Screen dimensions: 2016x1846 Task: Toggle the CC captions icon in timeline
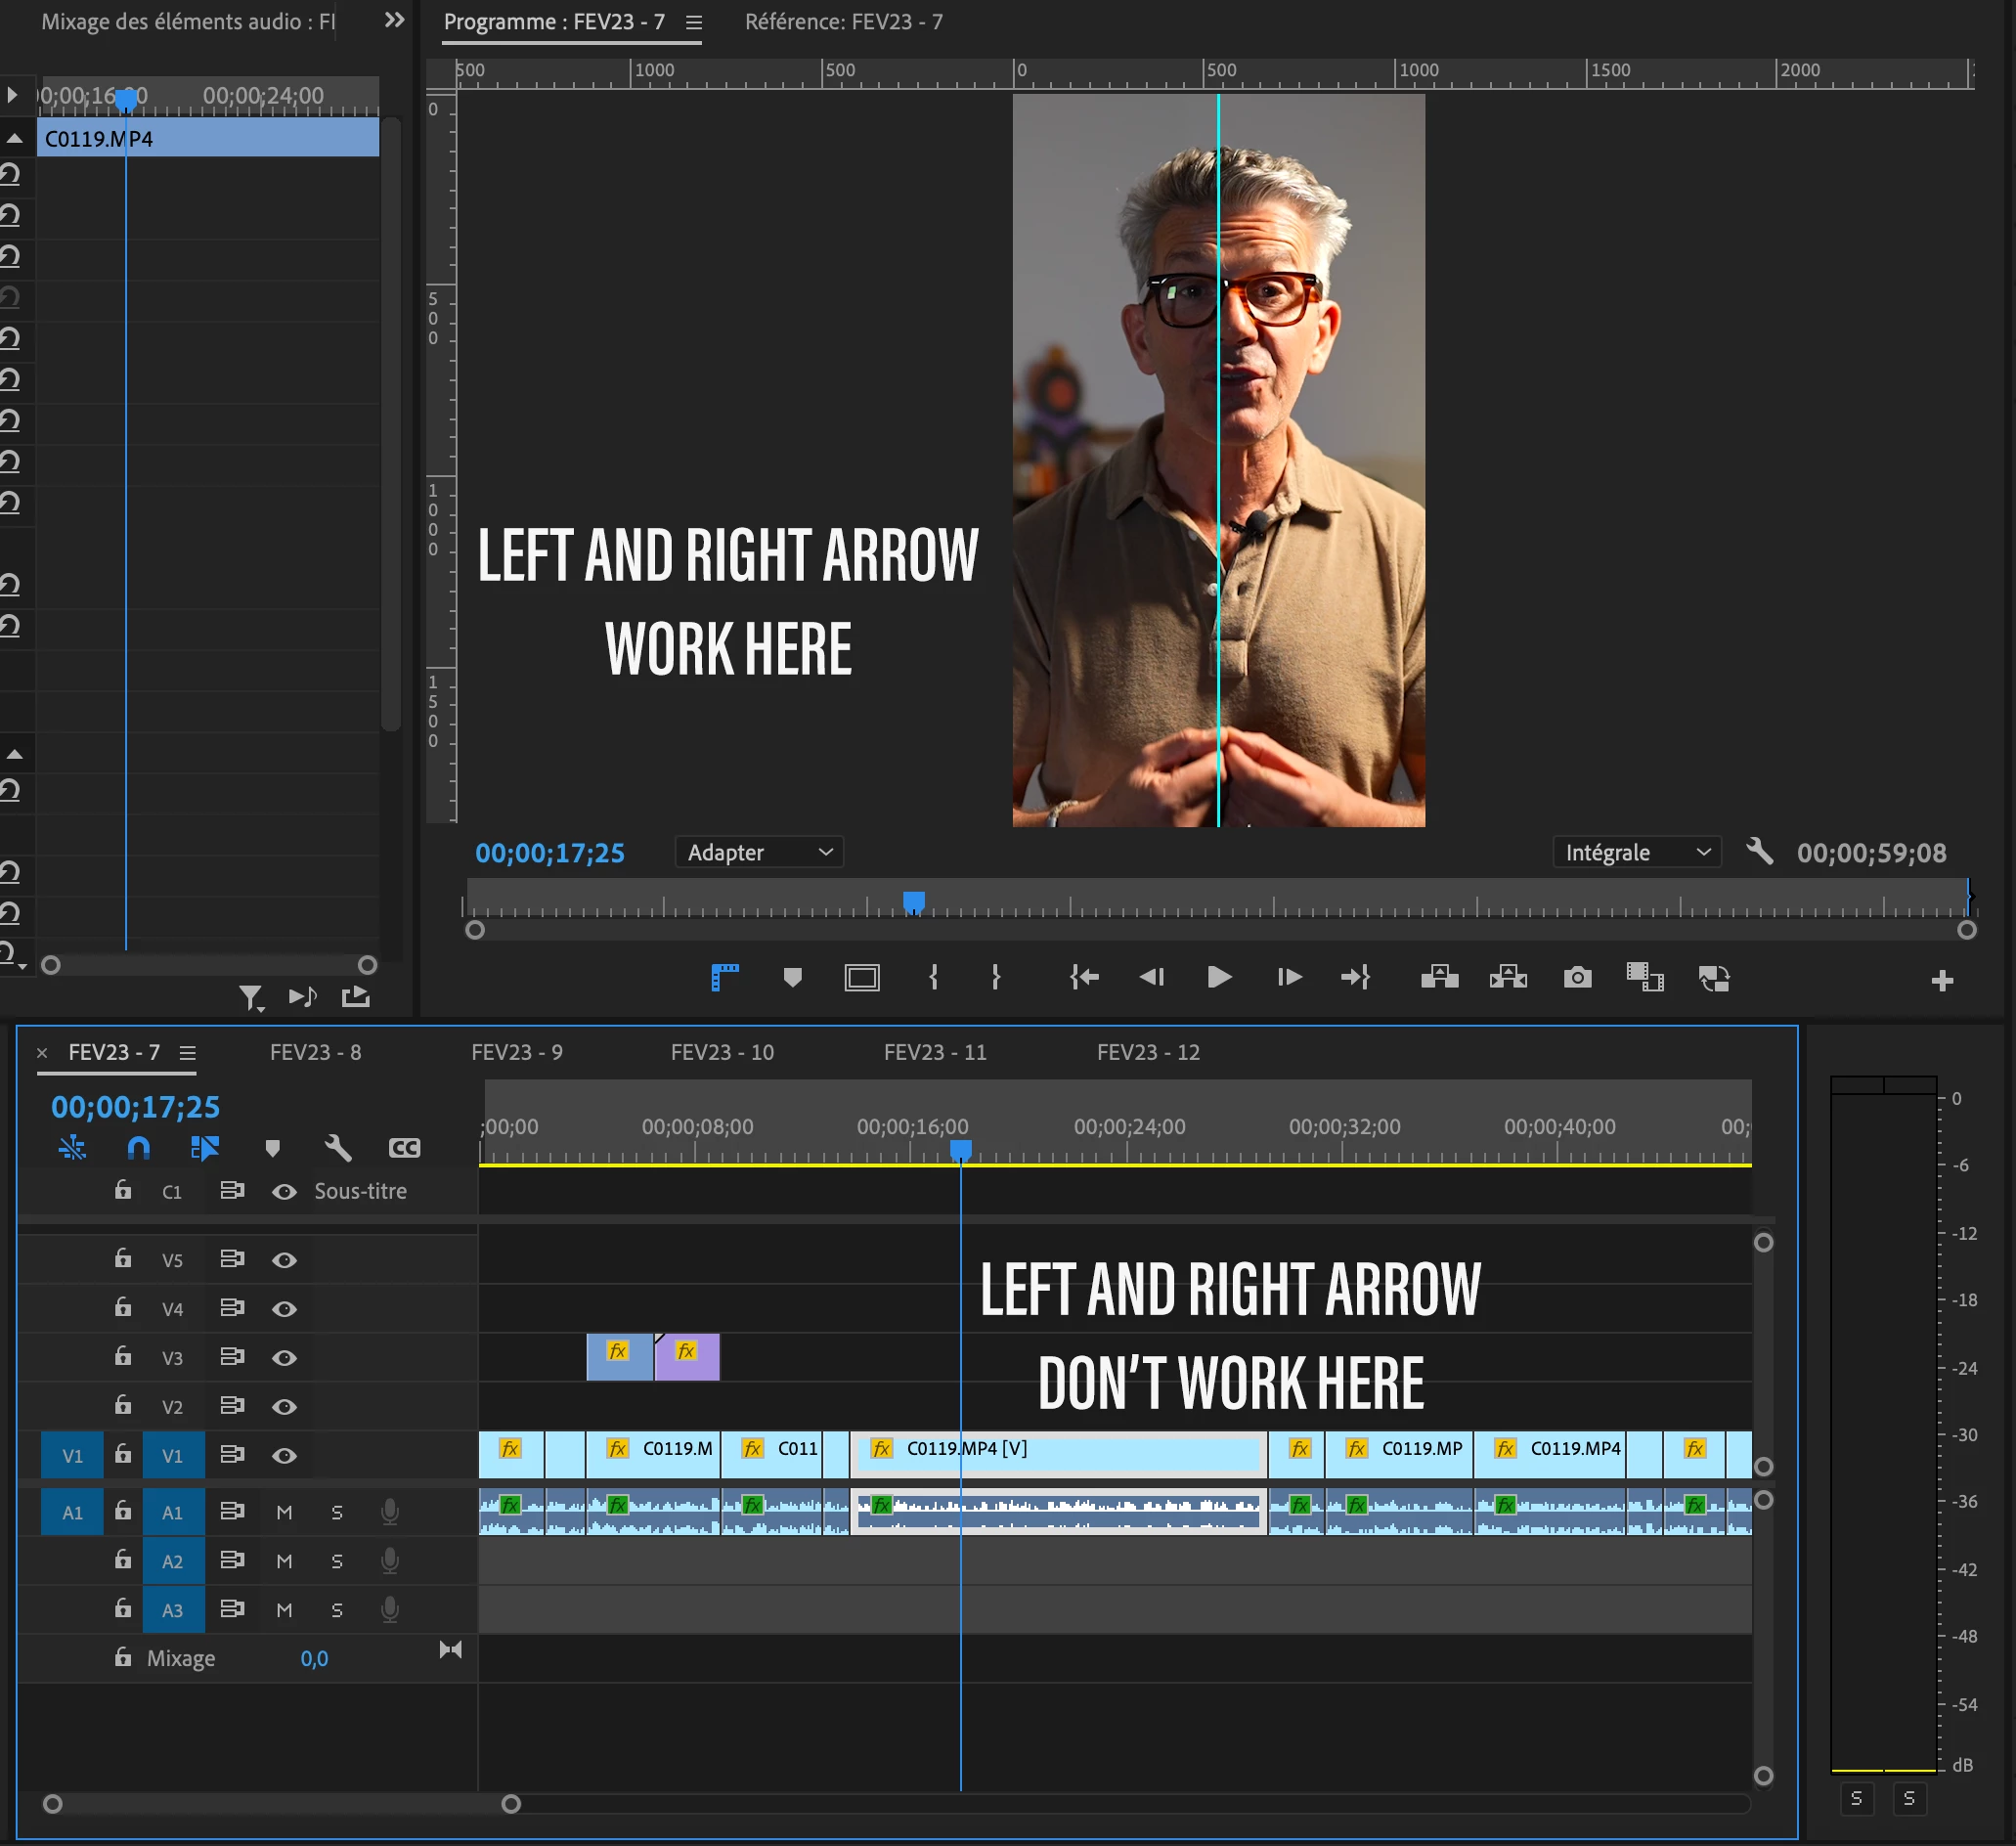click(x=404, y=1148)
